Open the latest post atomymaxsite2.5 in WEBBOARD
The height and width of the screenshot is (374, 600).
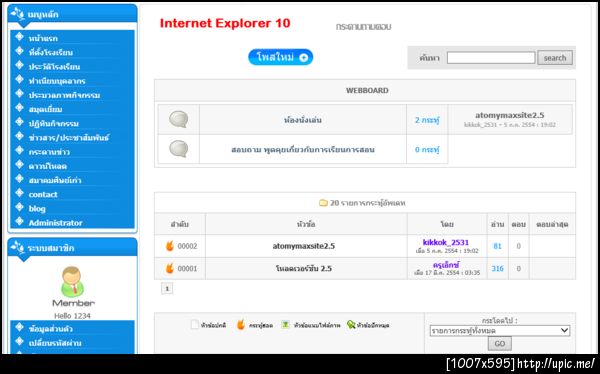click(510, 115)
